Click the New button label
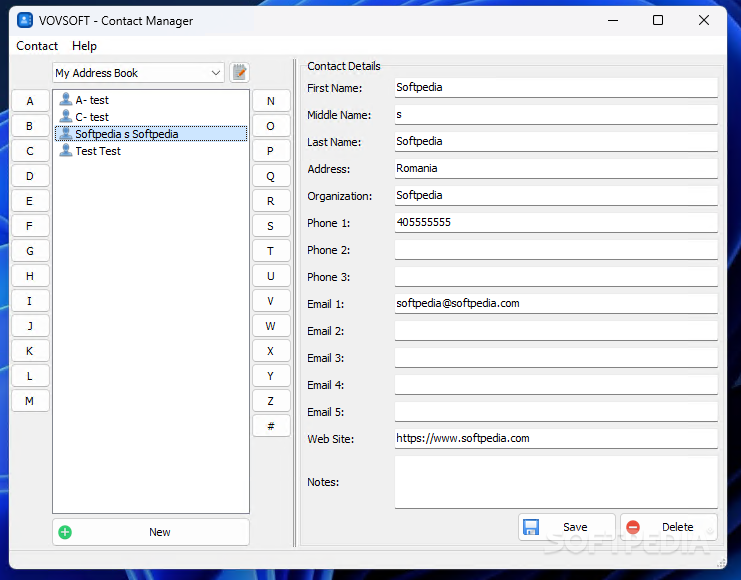Image resolution: width=741 pixels, height=580 pixels. (x=160, y=532)
